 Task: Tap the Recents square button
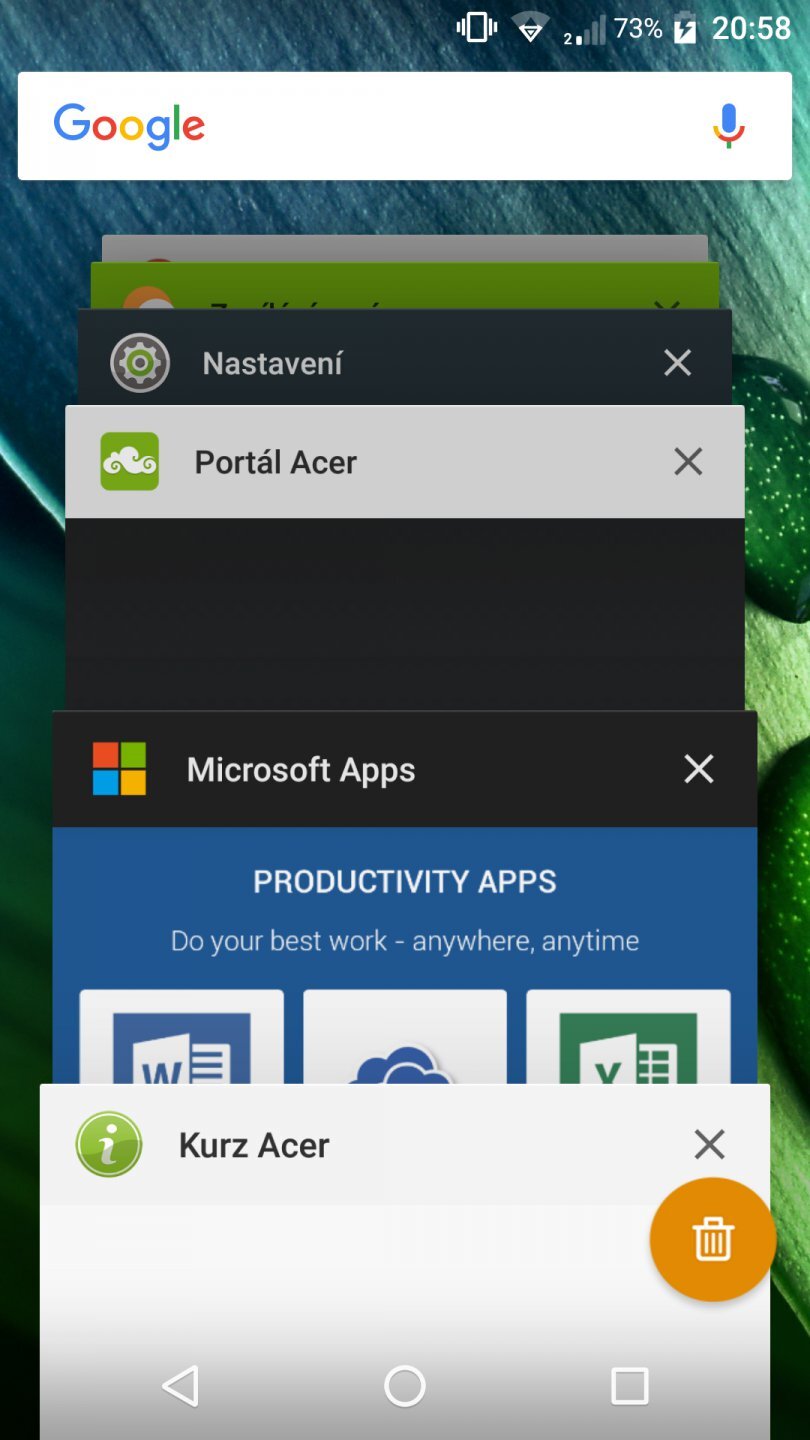(629, 1386)
